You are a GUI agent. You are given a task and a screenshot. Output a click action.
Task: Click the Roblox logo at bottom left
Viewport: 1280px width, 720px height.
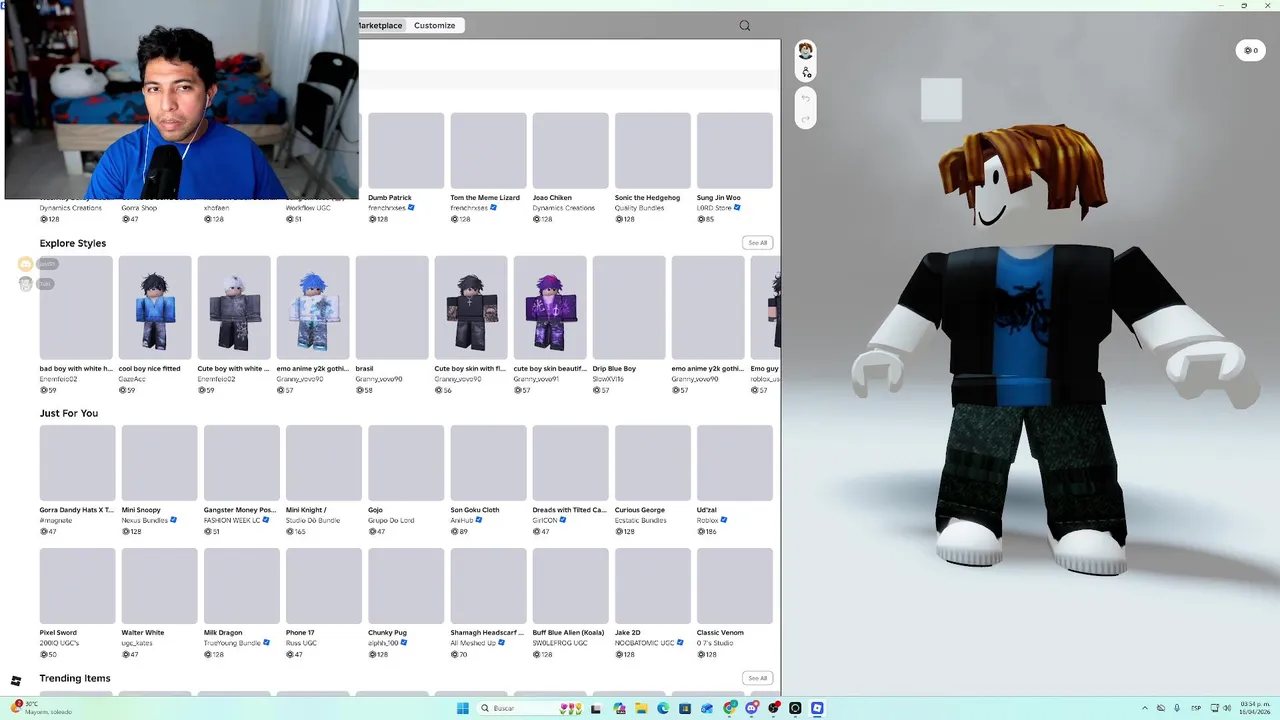[x=16, y=681]
